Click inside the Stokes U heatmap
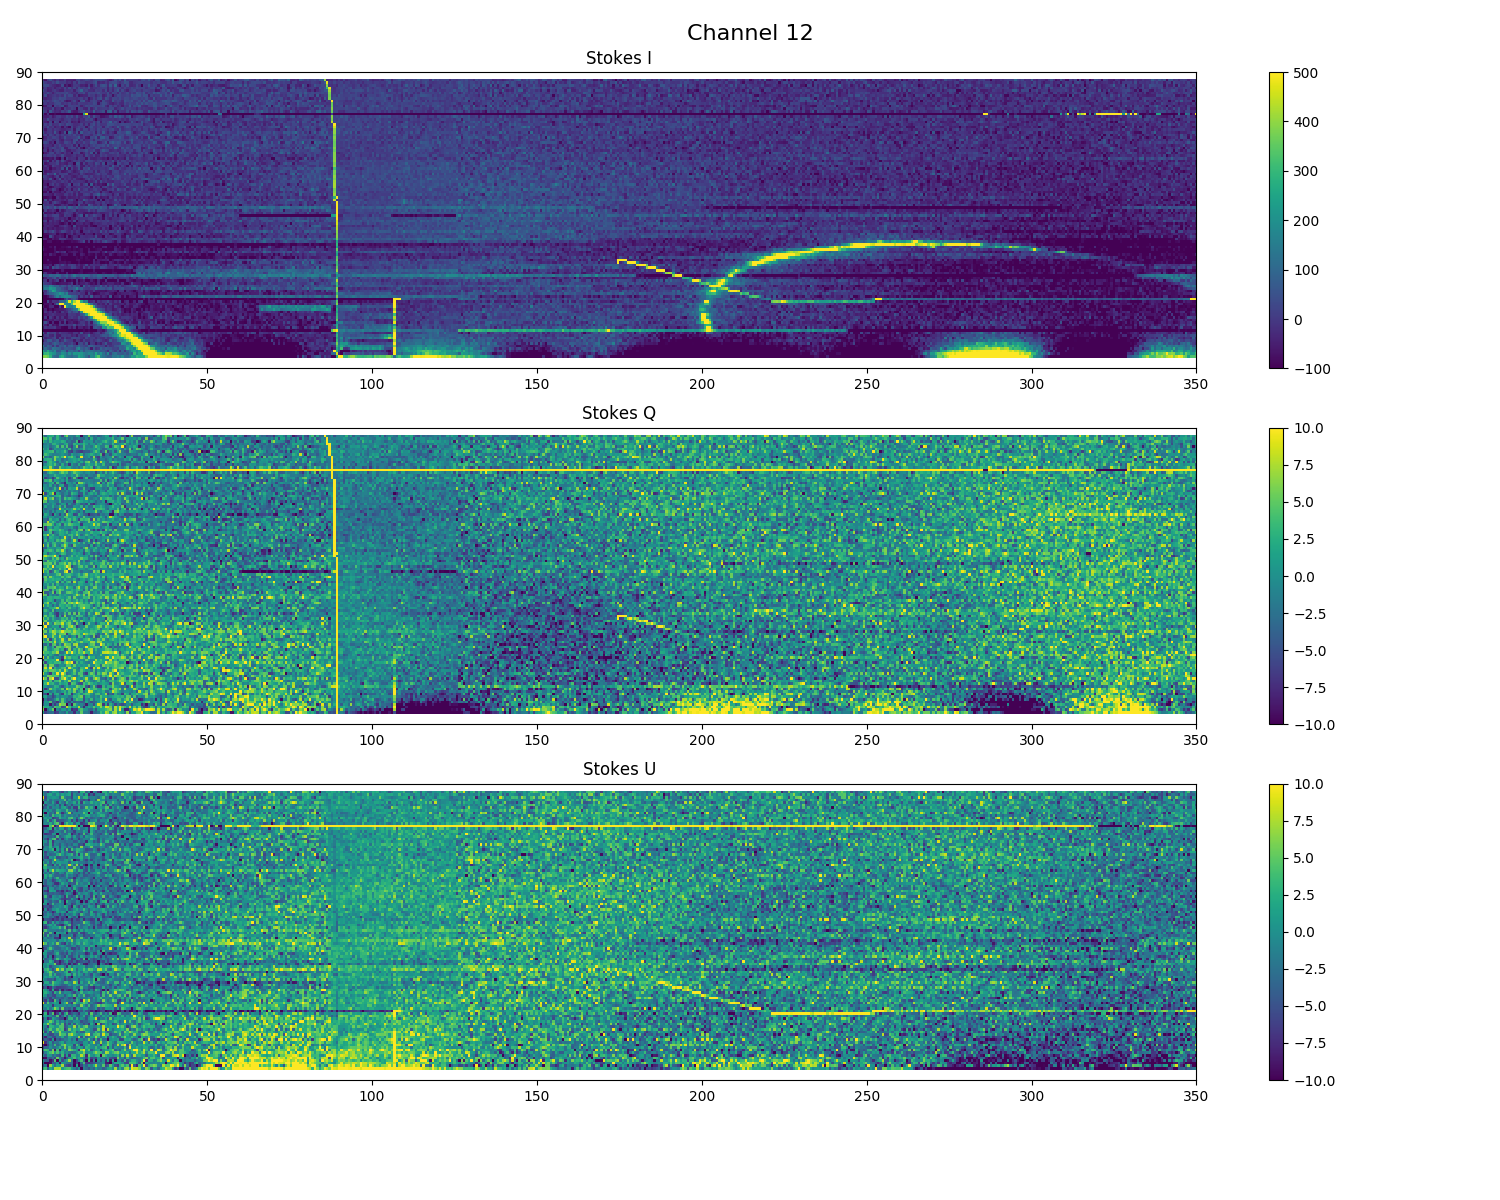 click(x=619, y=932)
